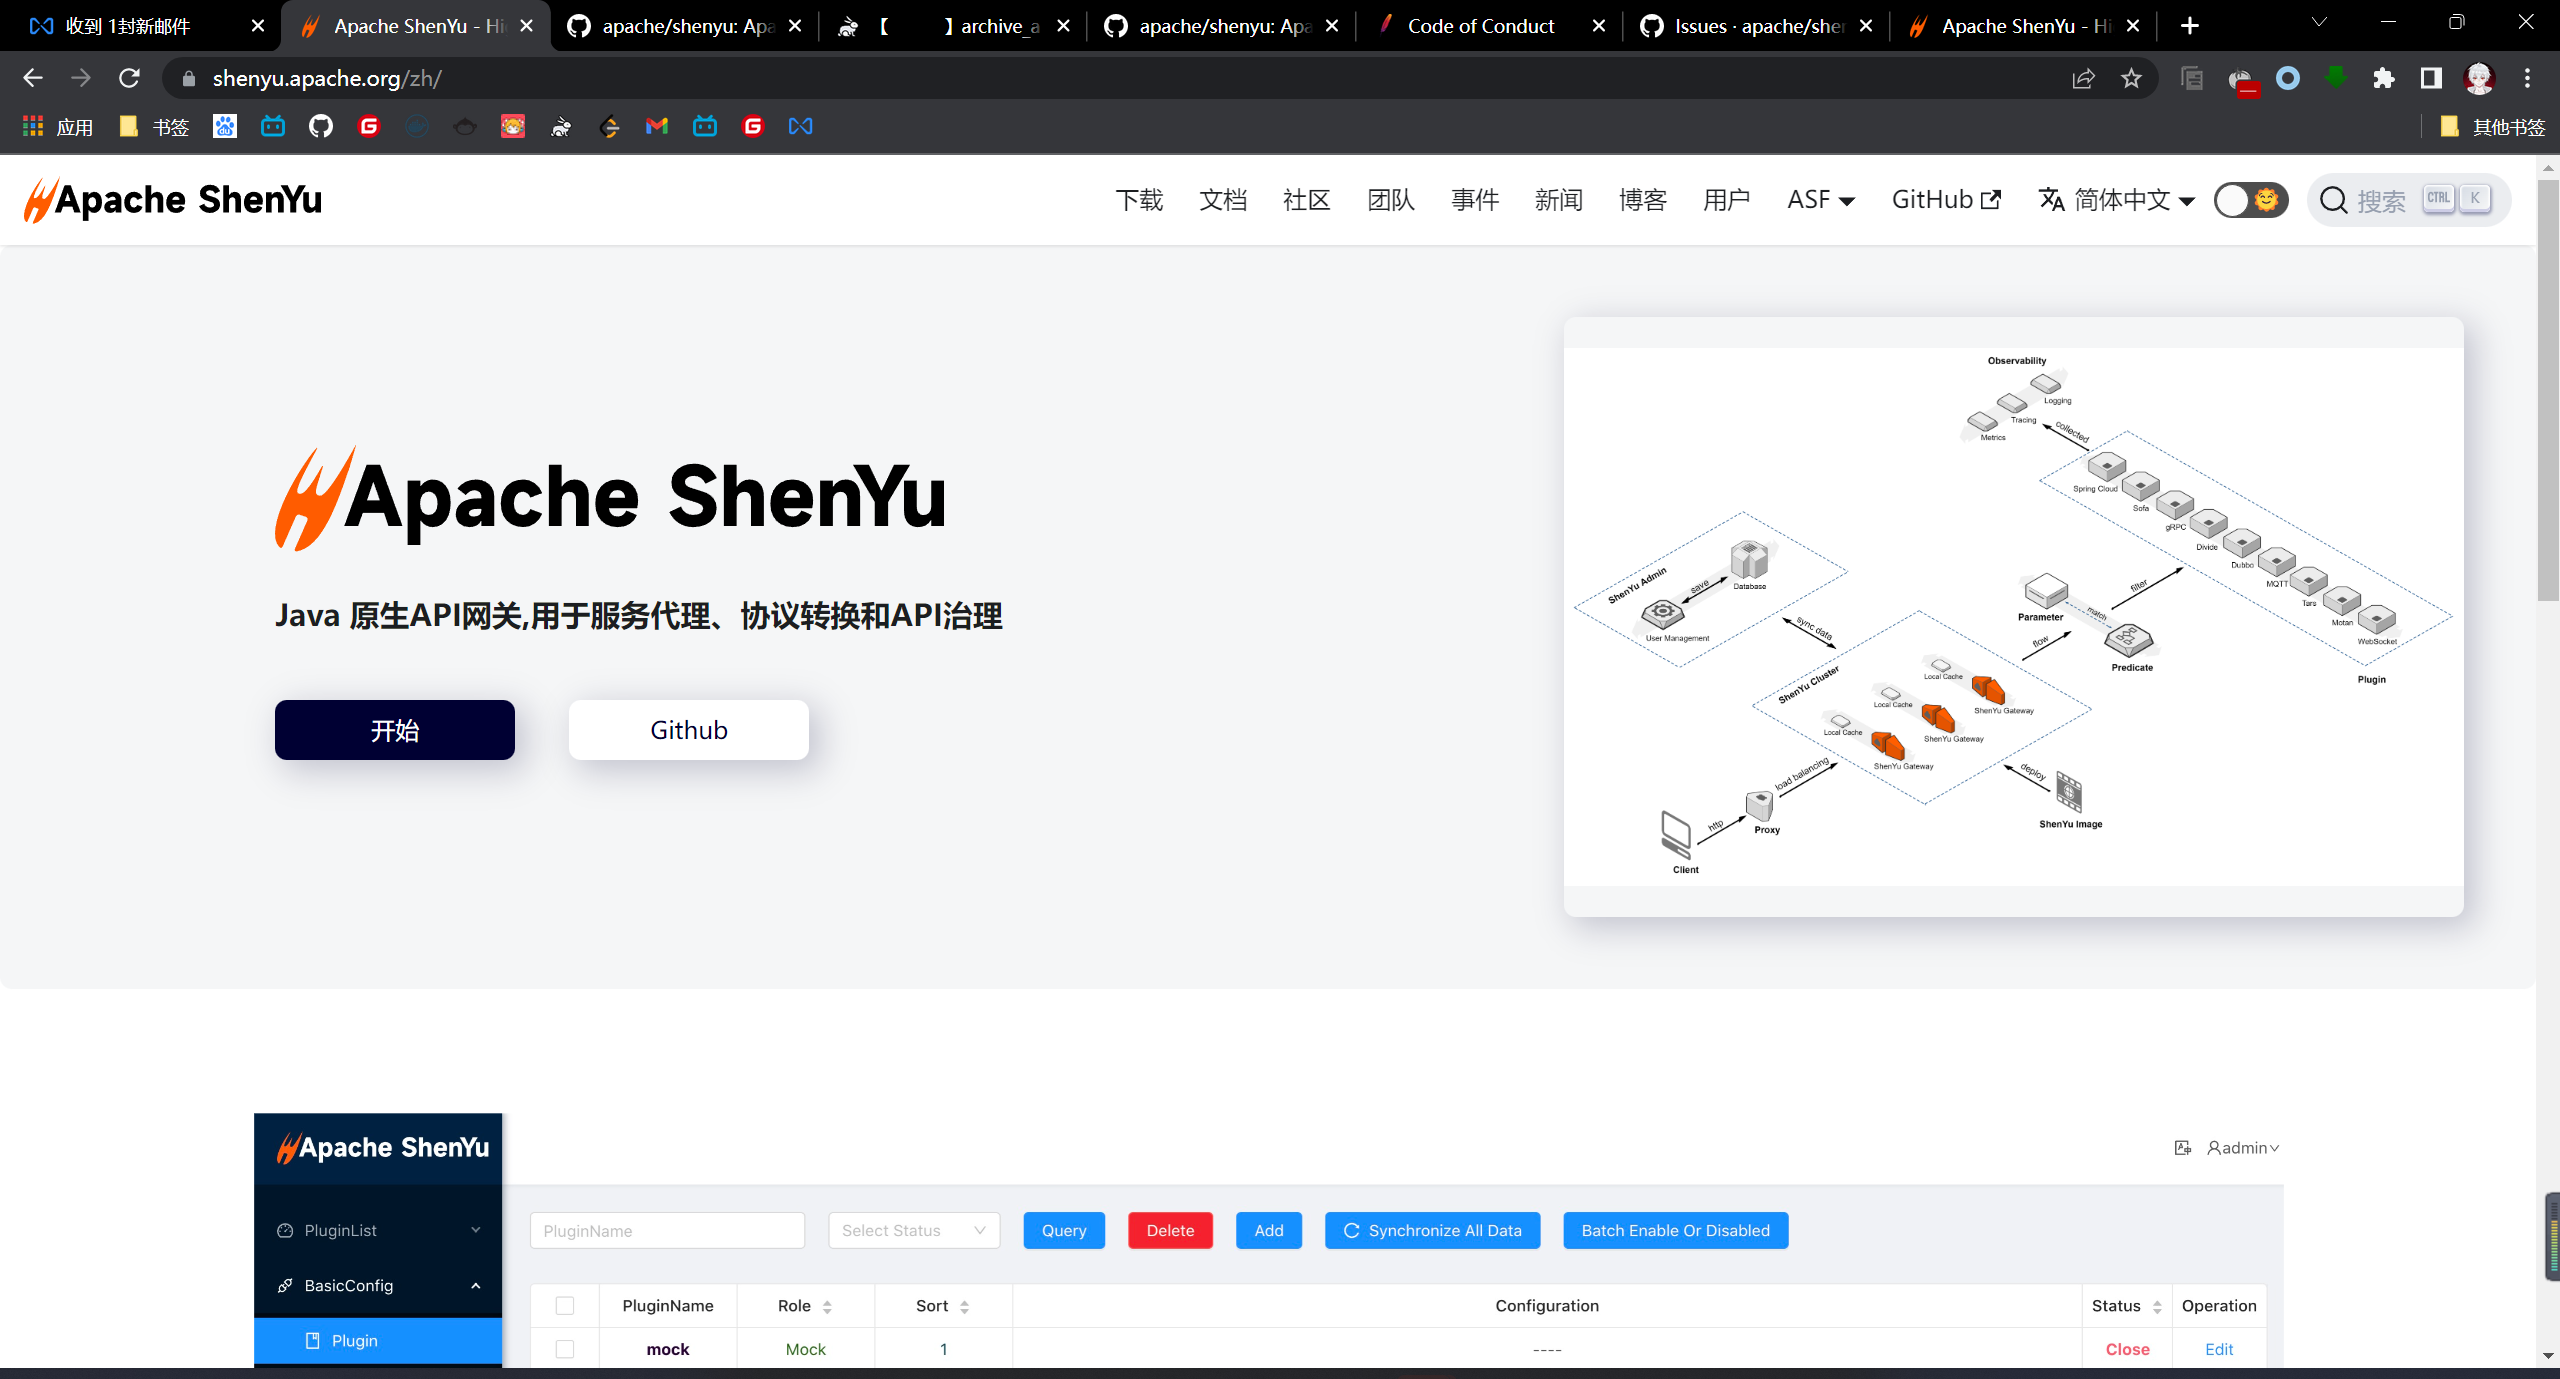Click the Edit link in Operation column
Viewport: 2560px width, 1379px height.
point(2218,1348)
